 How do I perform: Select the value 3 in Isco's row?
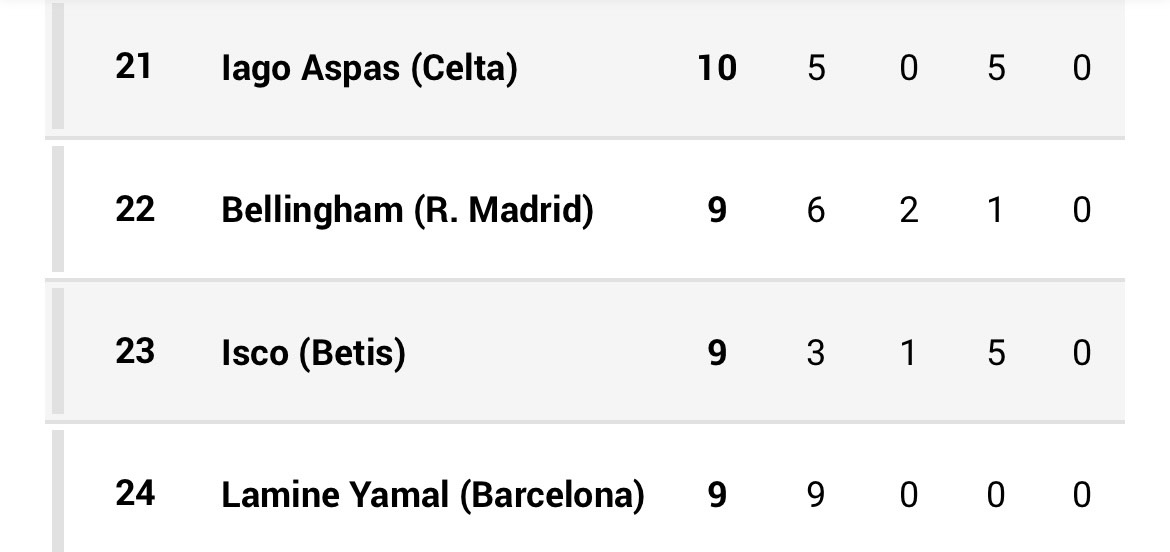816,353
